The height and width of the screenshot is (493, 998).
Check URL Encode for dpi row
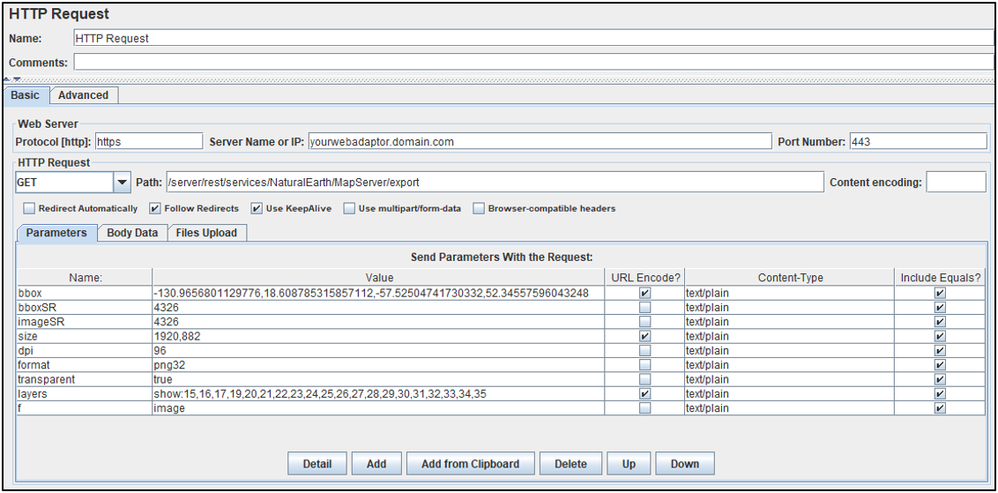[645, 351]
